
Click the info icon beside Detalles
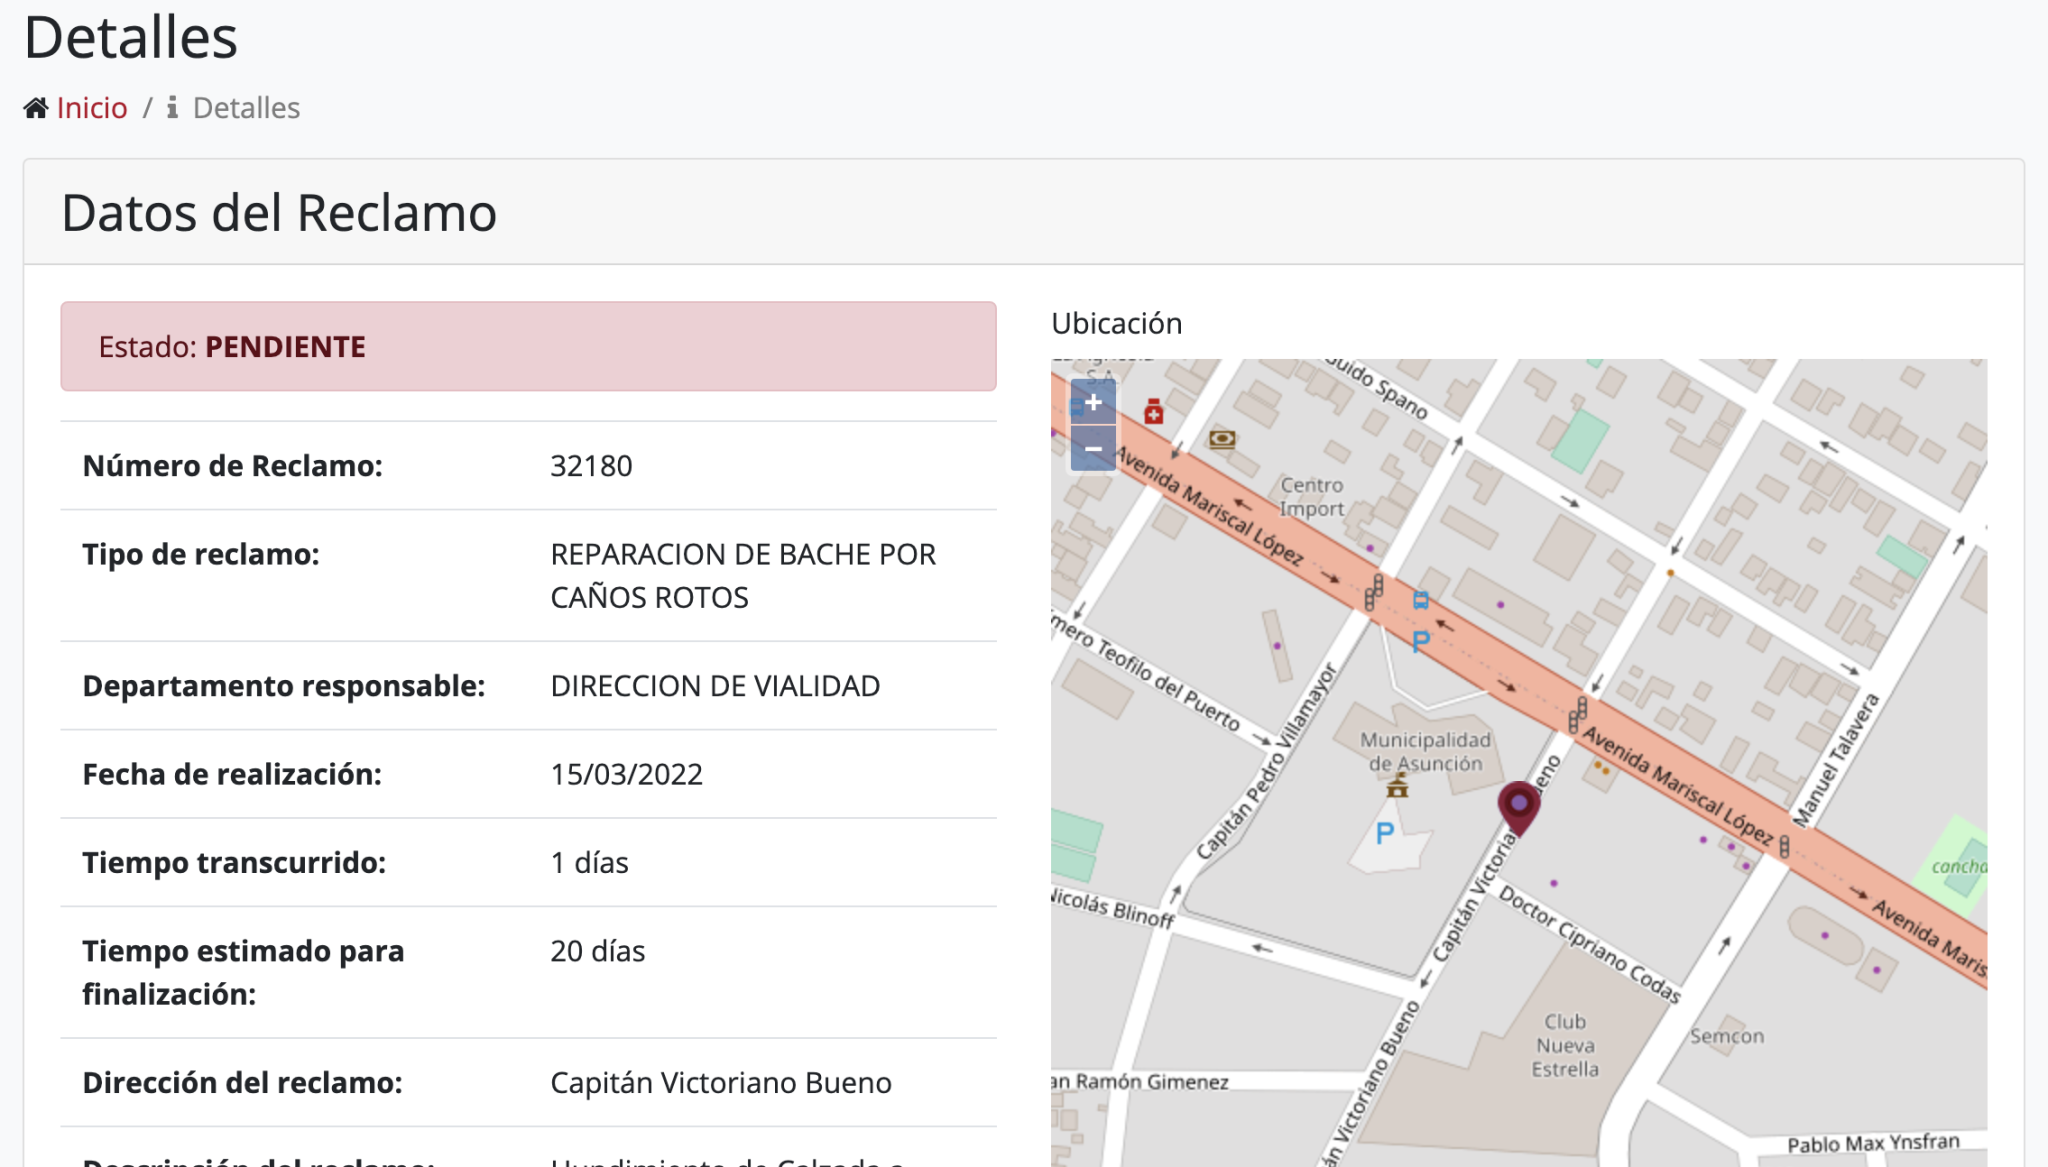172,108
